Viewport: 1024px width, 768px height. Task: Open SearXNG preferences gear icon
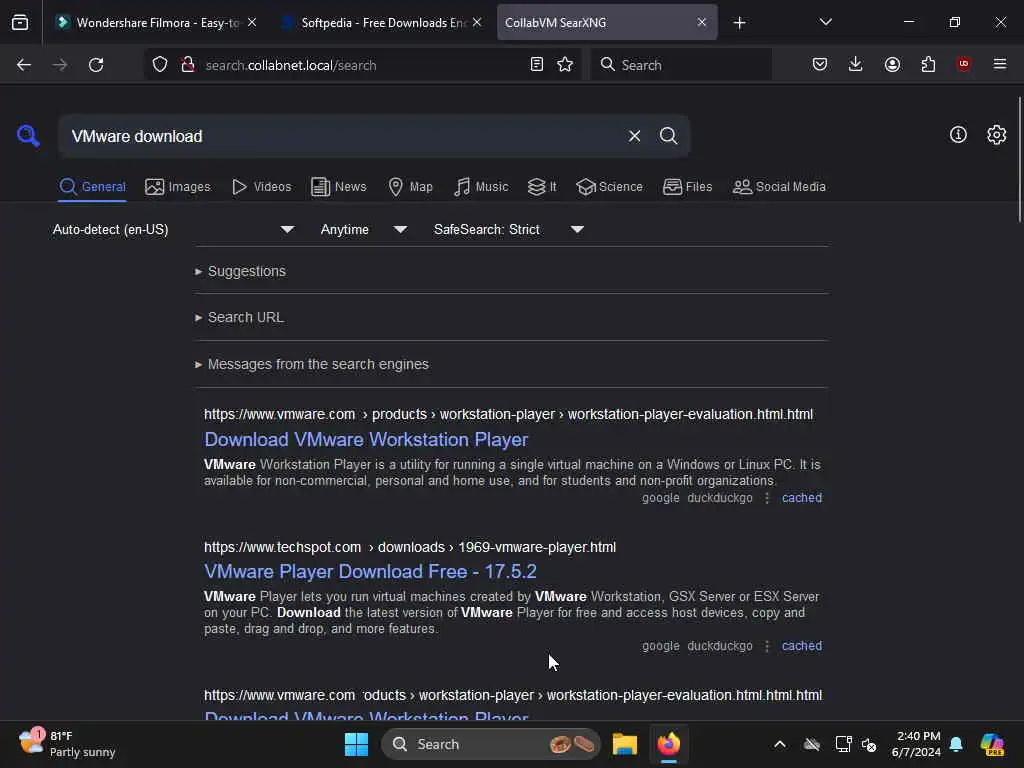point(996,135)
